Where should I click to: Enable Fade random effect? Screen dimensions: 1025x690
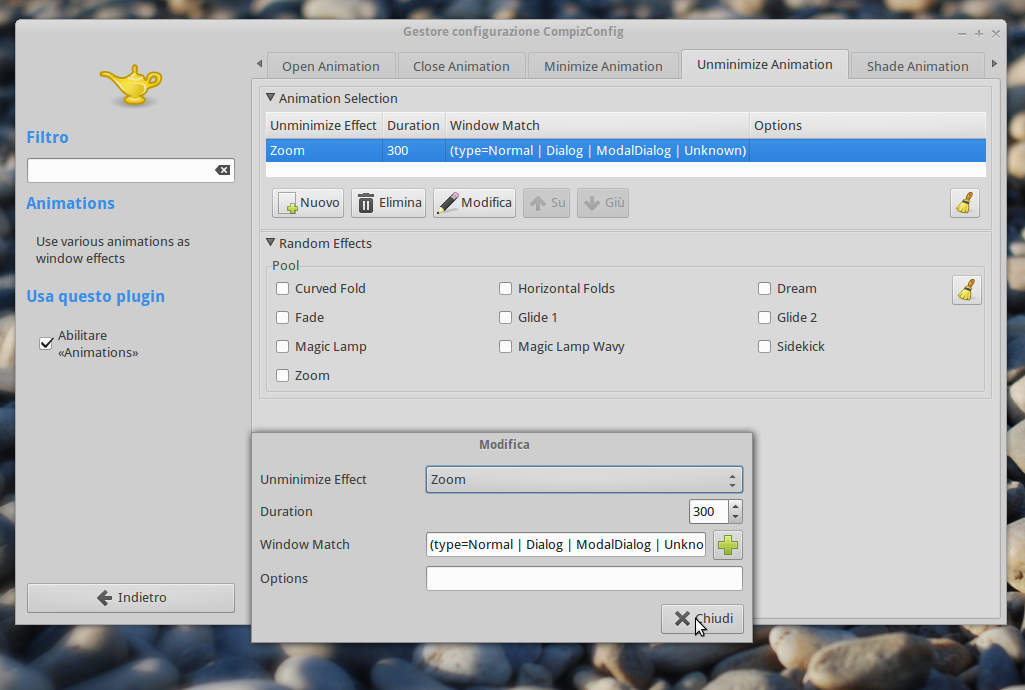282,318
